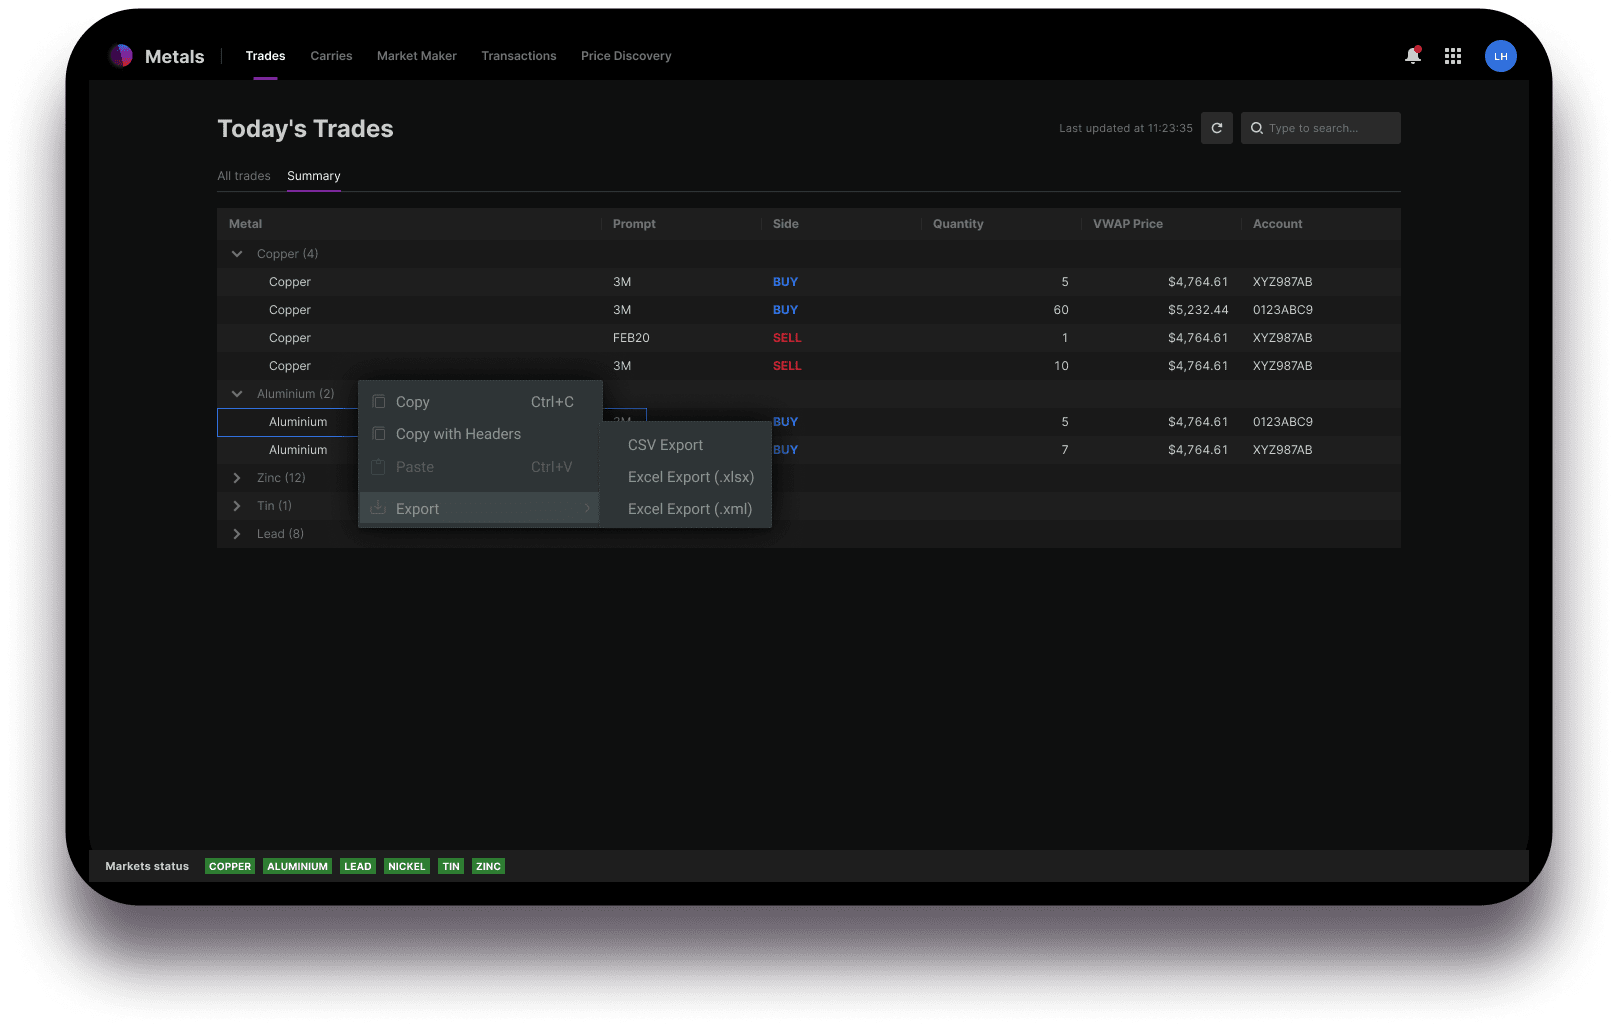
Task: Click the NICKEL market status badge
Action: (407, 866)
